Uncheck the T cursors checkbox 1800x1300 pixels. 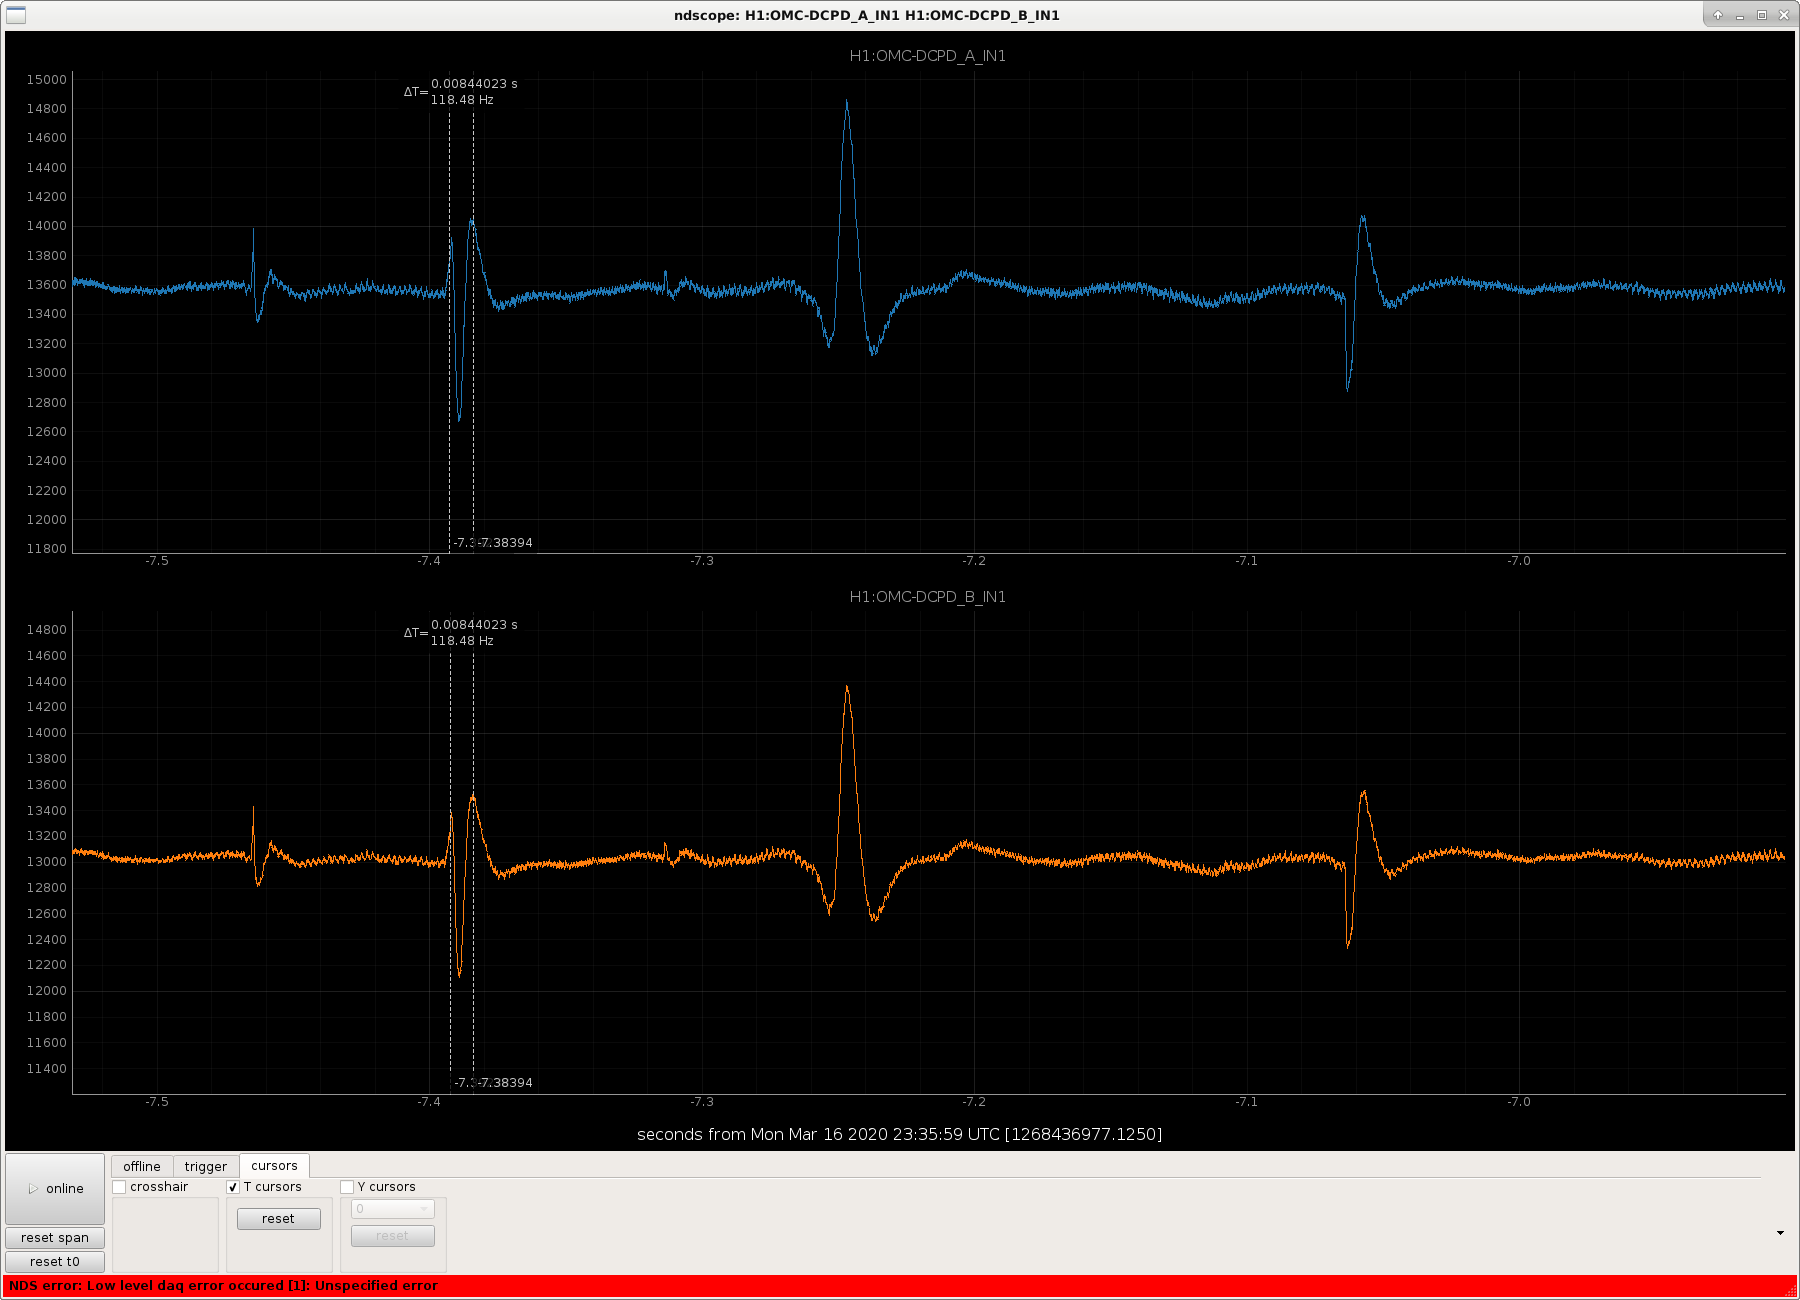point(233,1187)
